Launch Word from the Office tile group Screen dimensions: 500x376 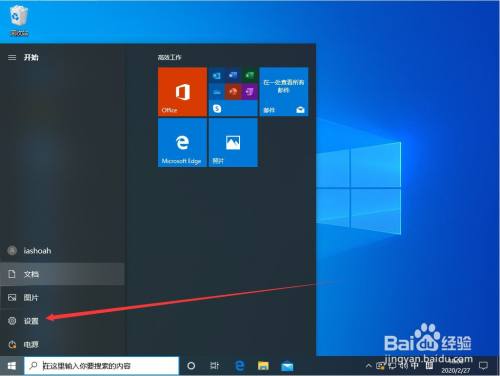coord(233,75)
